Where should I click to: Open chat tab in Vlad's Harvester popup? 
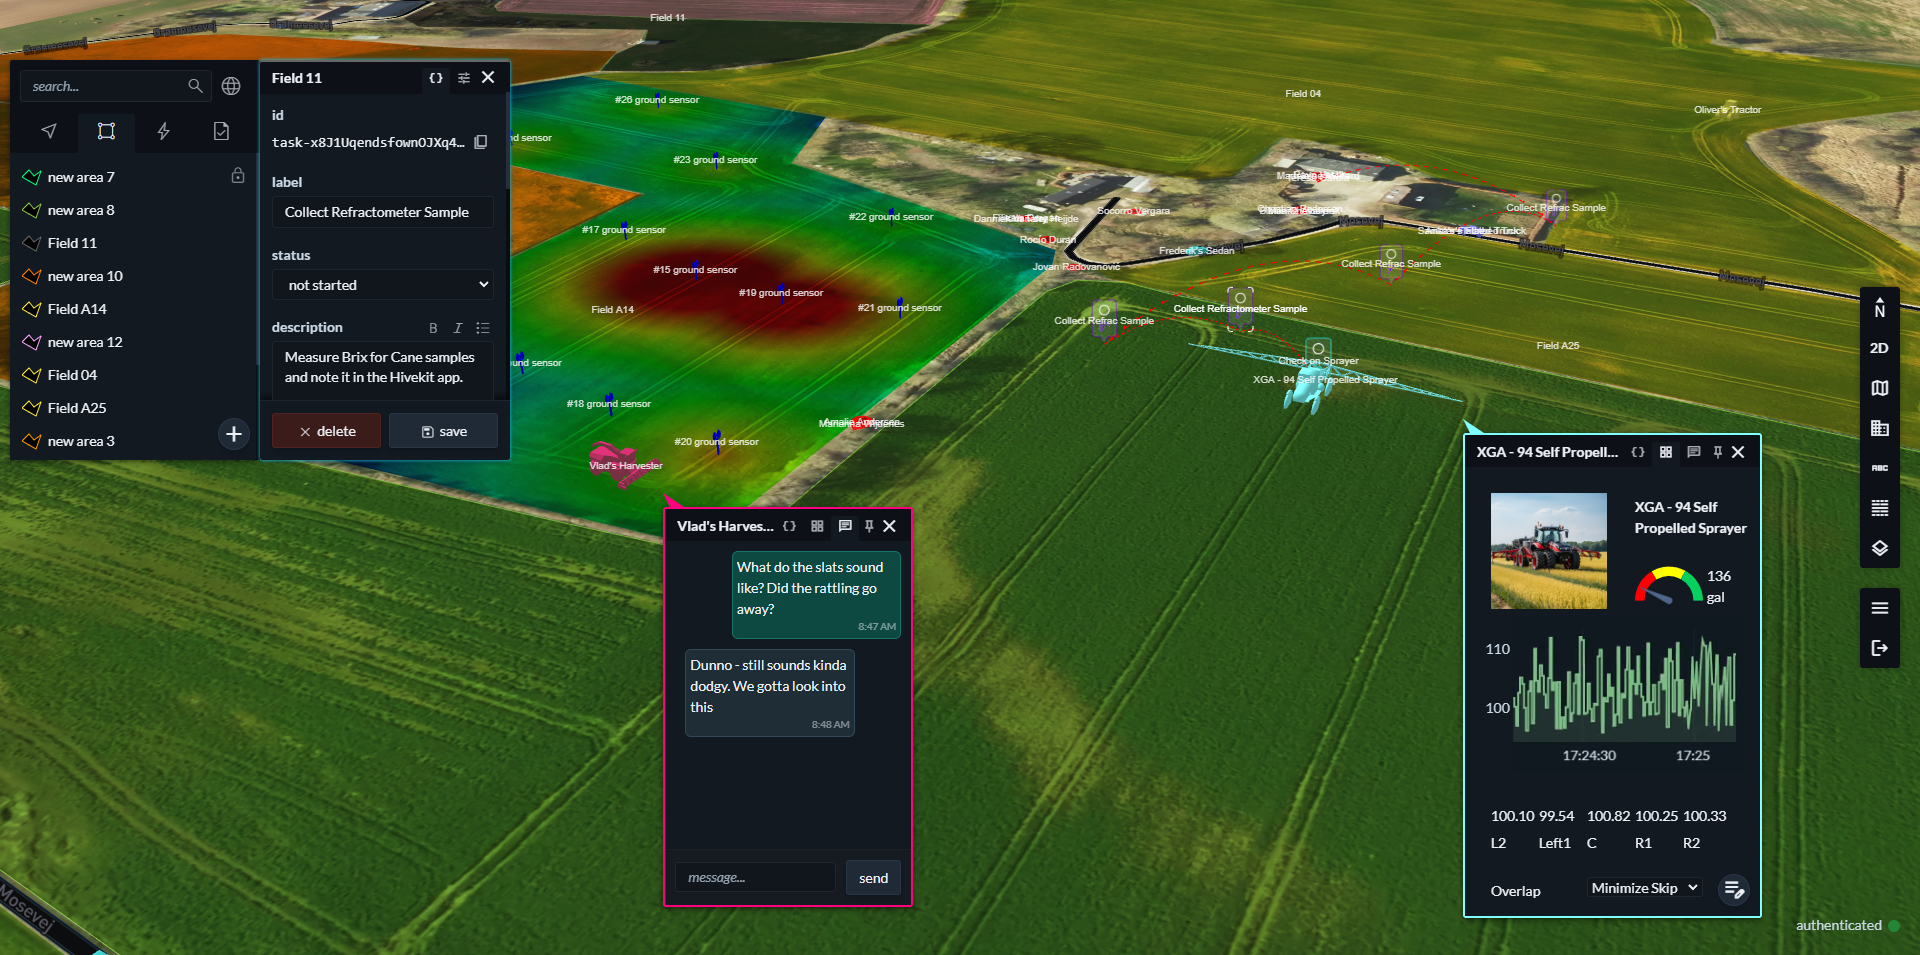click(x=845, y=526)
